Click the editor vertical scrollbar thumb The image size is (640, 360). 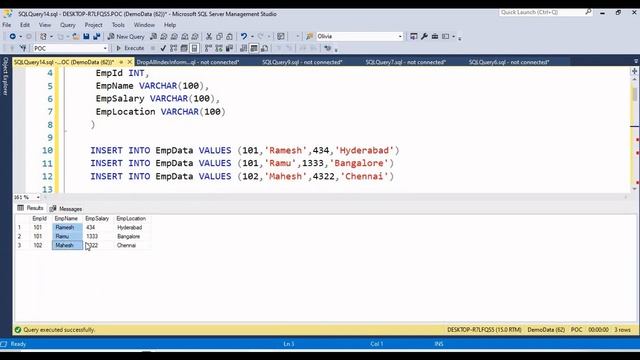pyautogui.click(x=634, y=95)
